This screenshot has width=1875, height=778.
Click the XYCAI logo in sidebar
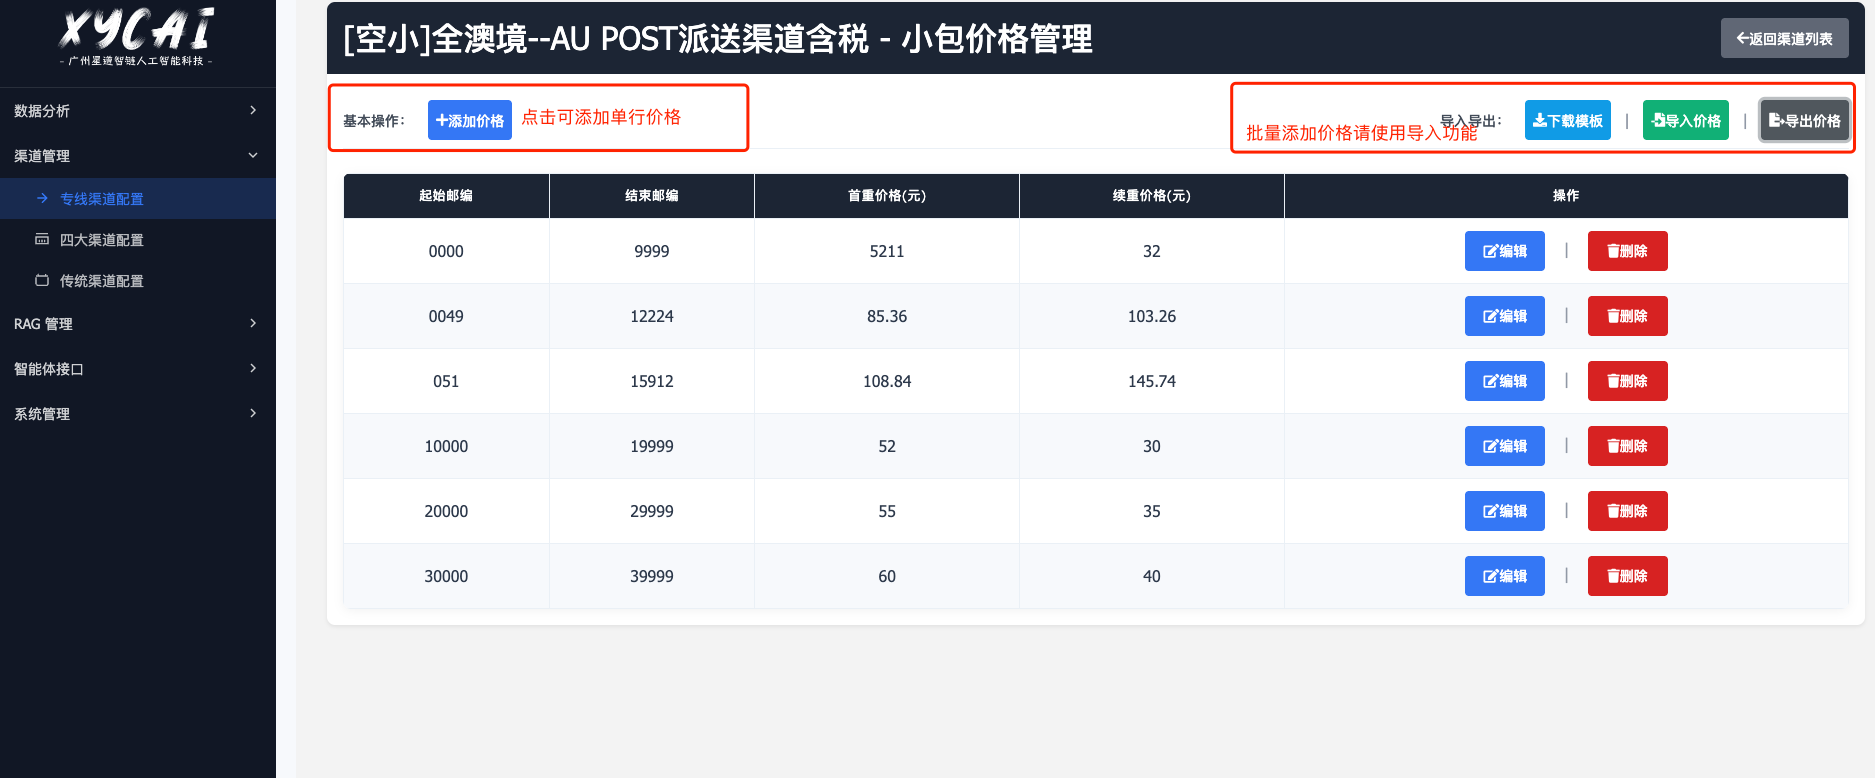[x=136, y=36]
